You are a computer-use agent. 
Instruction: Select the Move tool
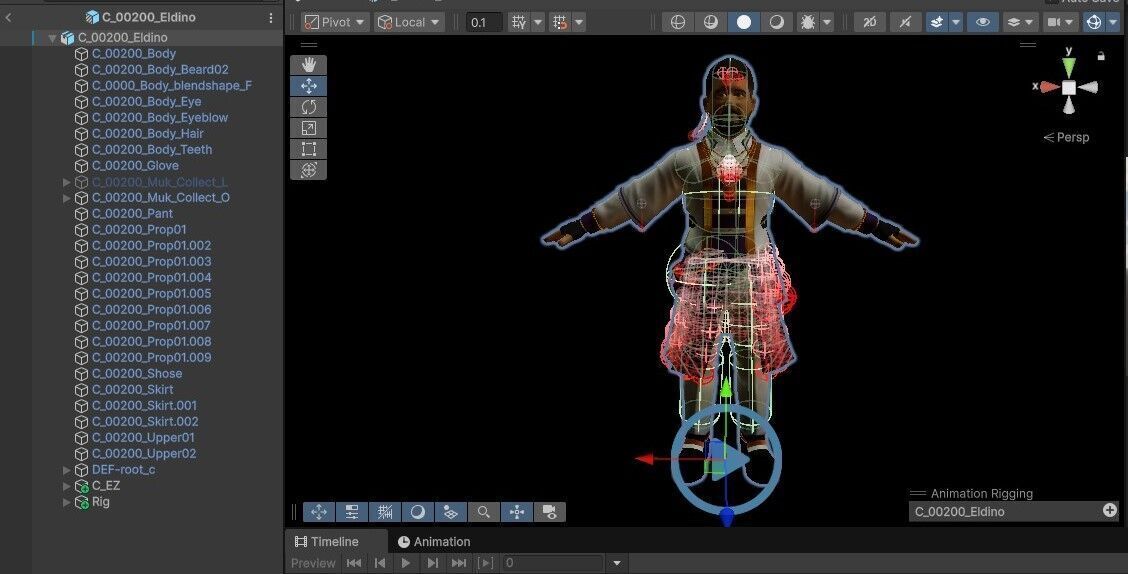pyautogui.click(x=309, y=86)
